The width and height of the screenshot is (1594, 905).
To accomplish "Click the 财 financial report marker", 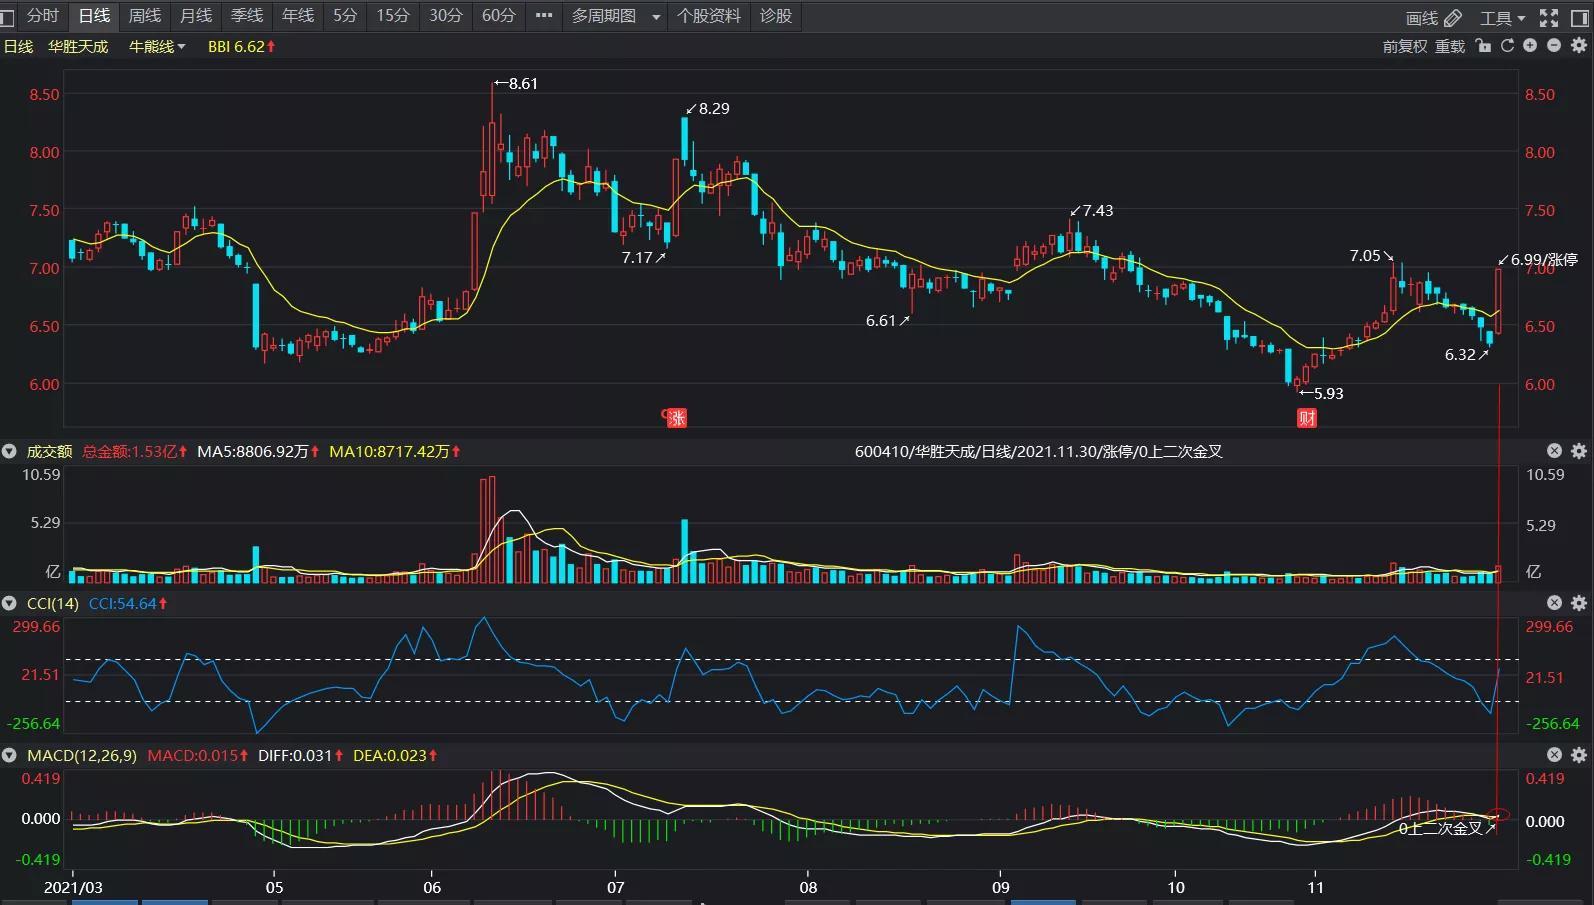I will tap(1307, 418).
